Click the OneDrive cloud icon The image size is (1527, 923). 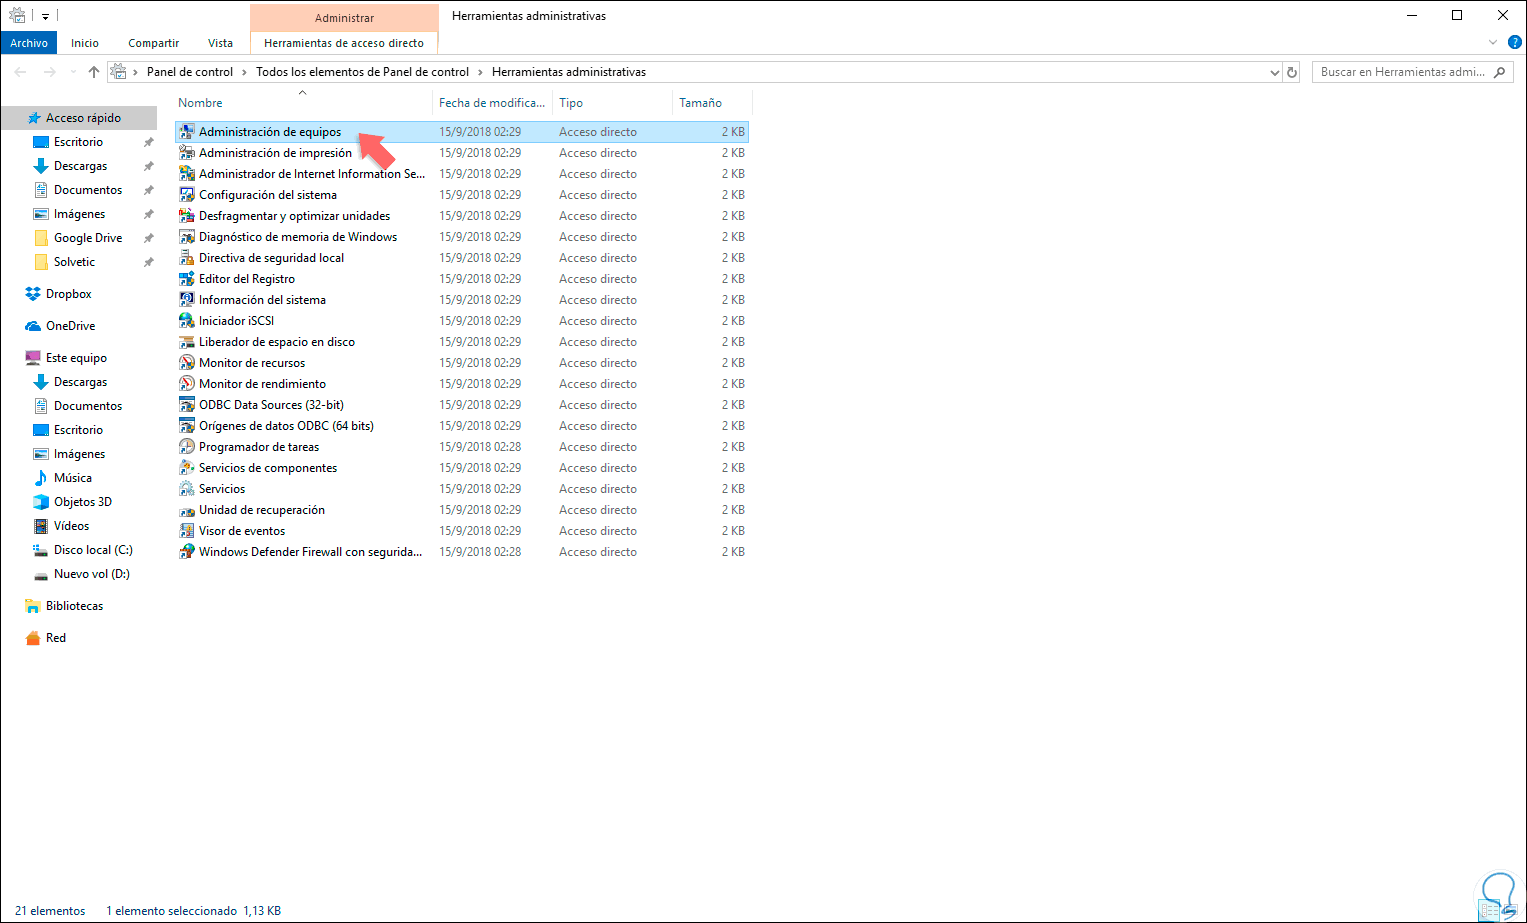[x=33, y=326]
